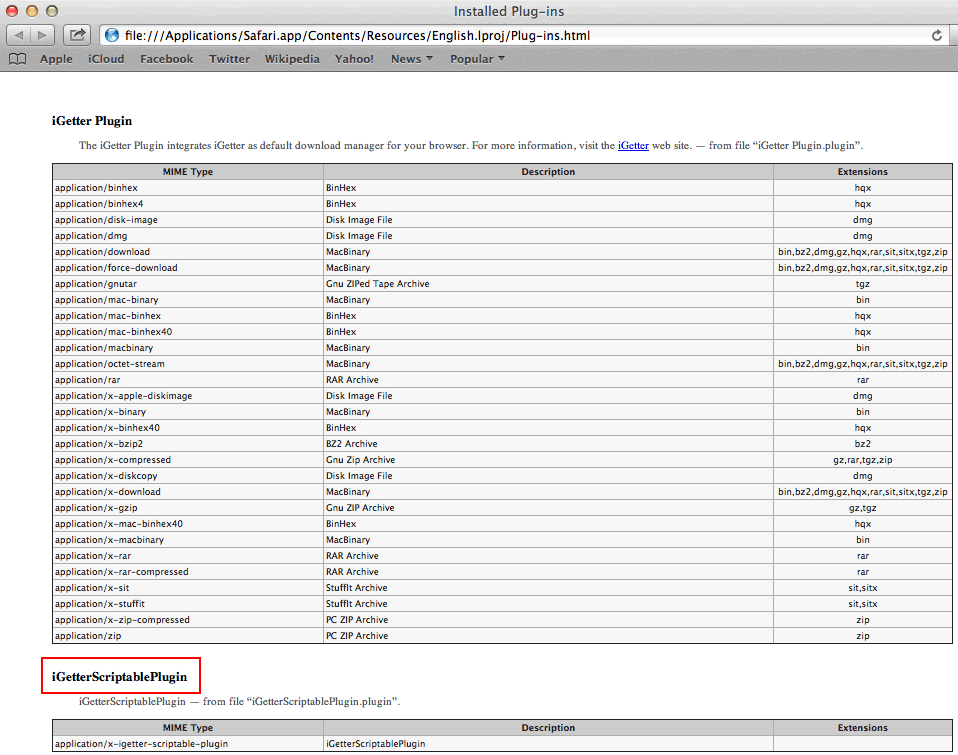958x755 pixels.
Task: Click the Back navigation arrow
Action: coord(19,35)
